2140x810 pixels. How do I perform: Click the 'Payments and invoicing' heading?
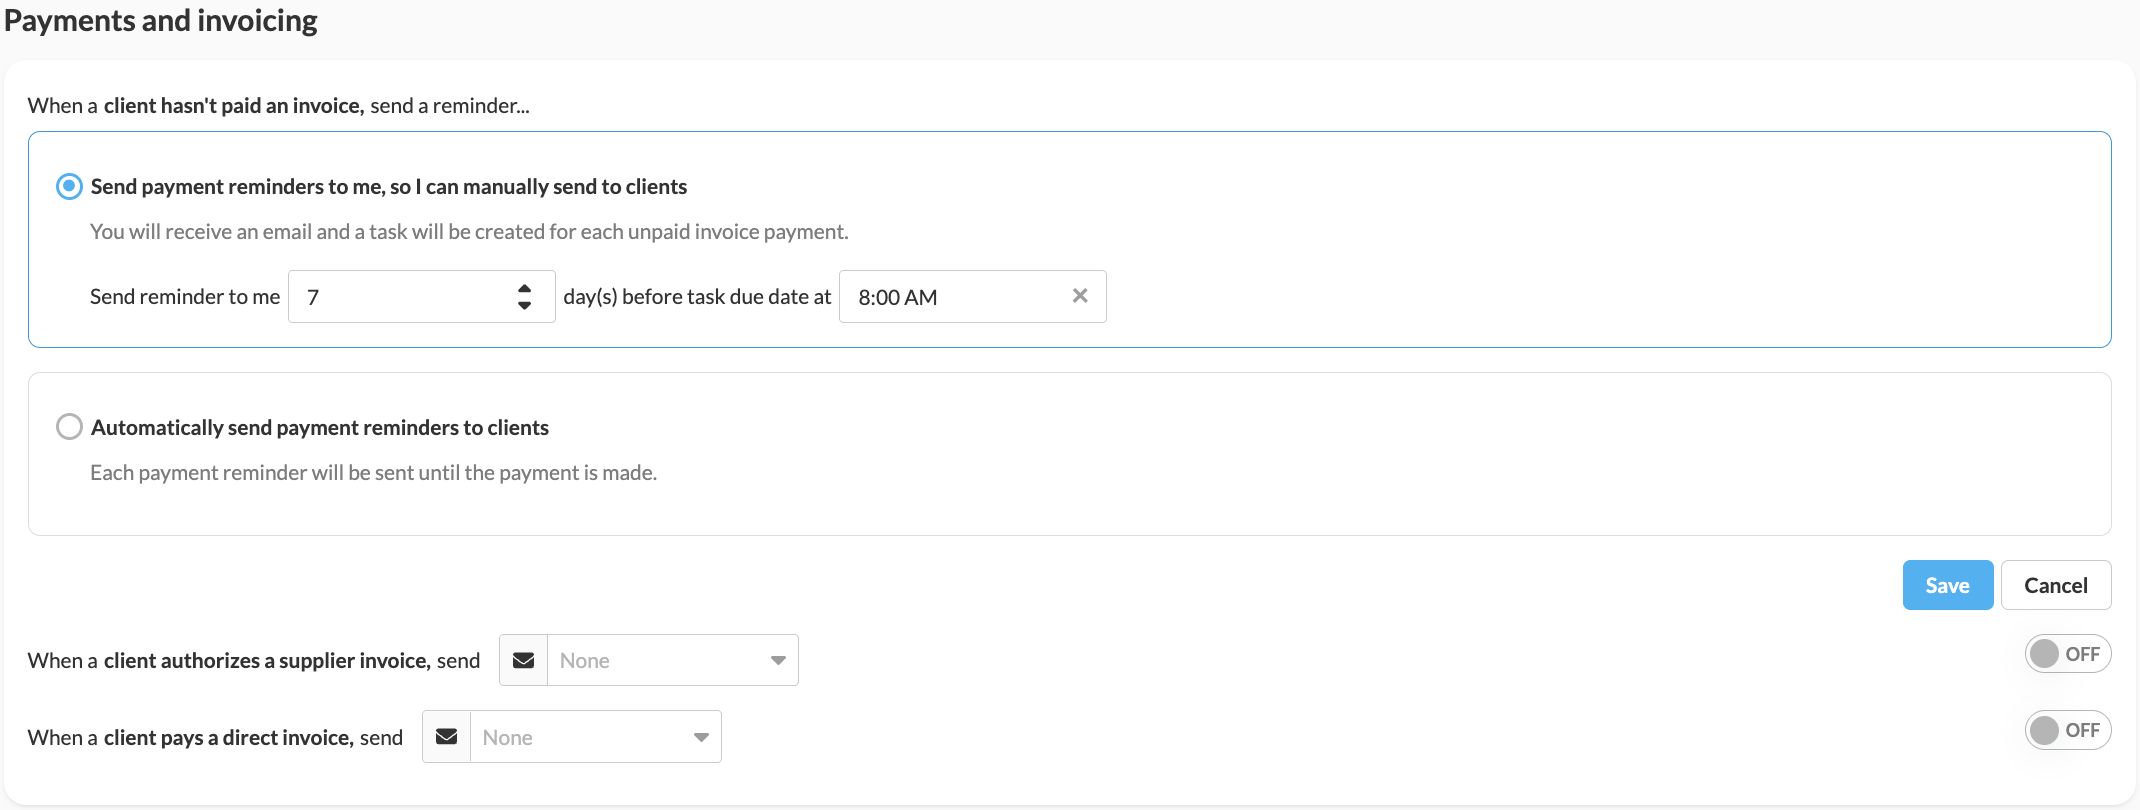[161, 21]
